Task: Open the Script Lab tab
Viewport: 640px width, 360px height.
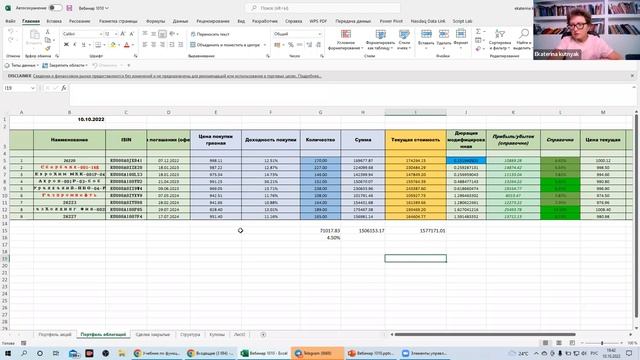Action: pyautogui.click(x=462, y=21)
